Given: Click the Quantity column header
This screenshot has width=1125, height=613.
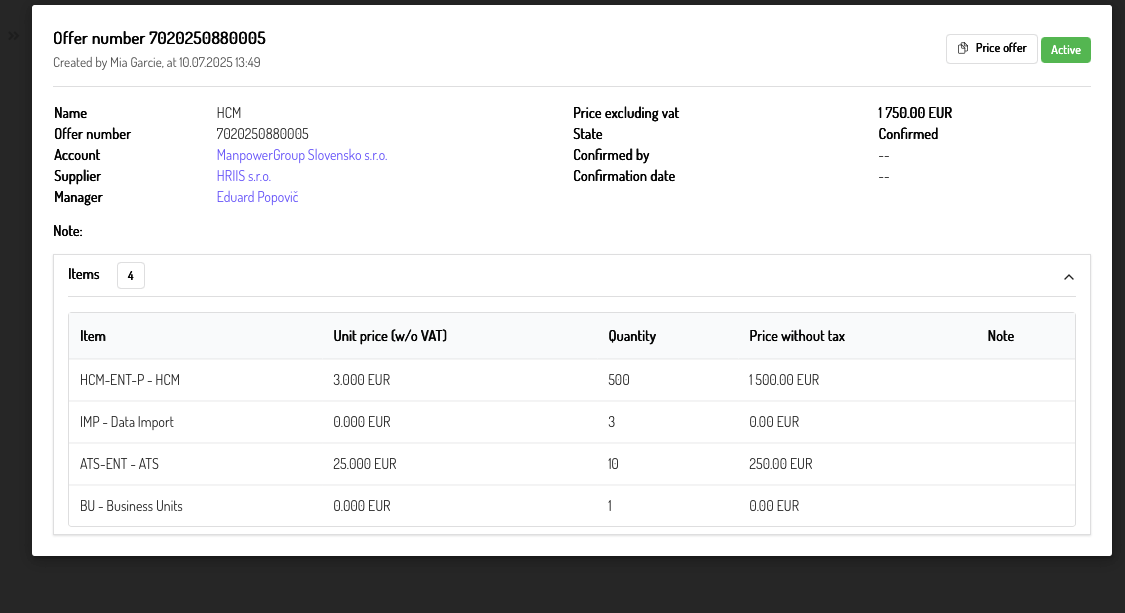Looking at the screenshot, I should (x=631, y=336).
